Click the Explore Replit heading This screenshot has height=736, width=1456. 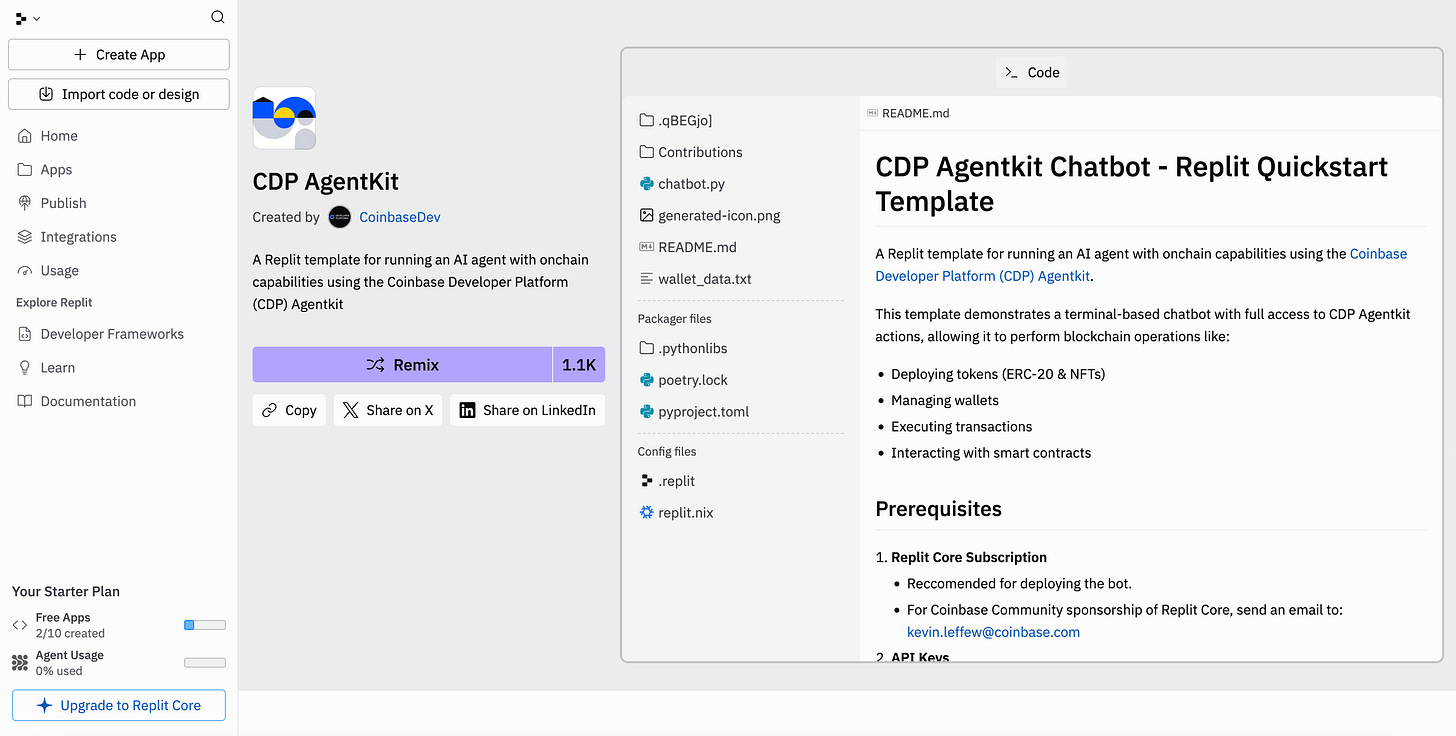click(x=54, y=303)
